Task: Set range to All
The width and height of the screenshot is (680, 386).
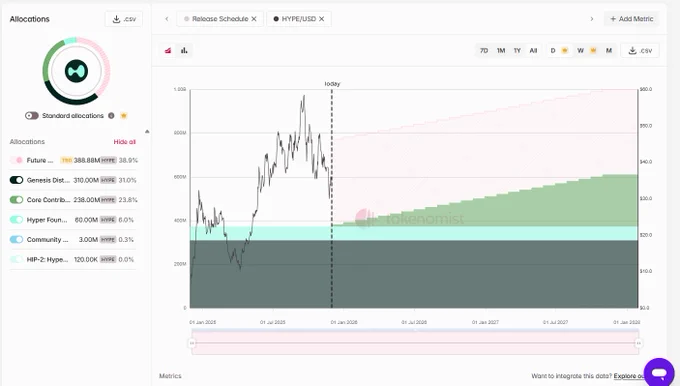Action: 533,51
